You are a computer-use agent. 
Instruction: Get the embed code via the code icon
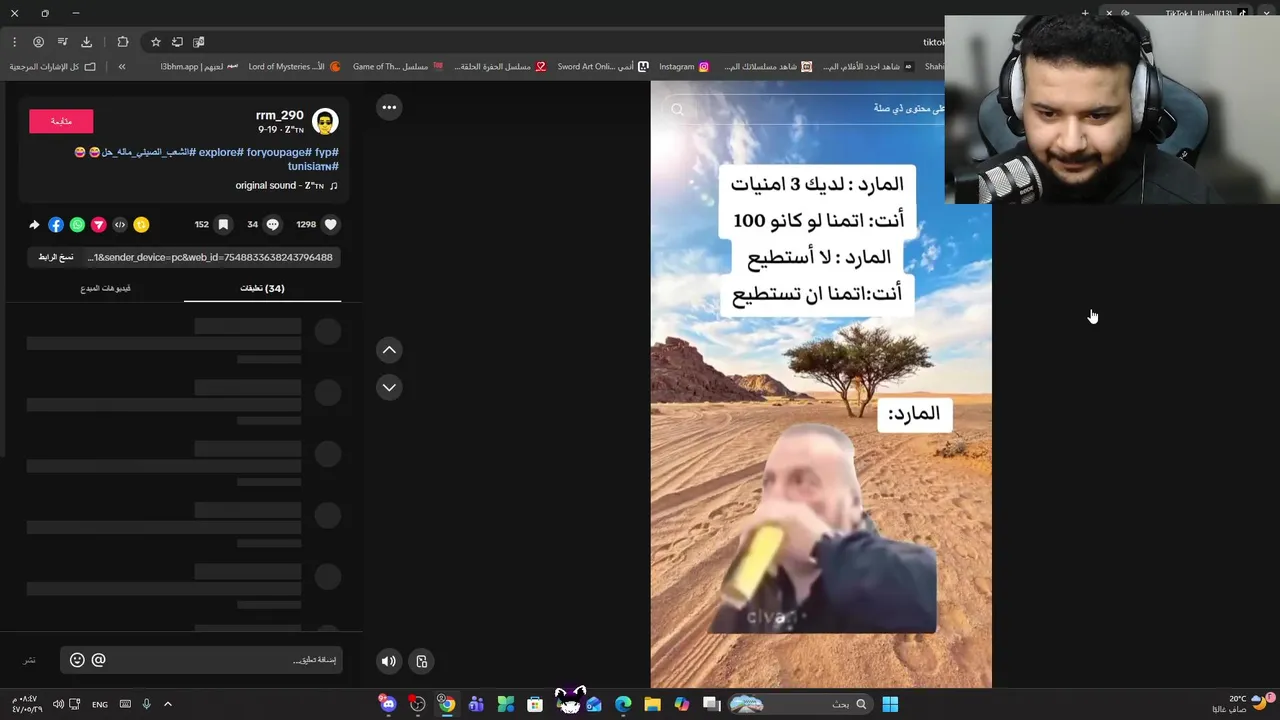(x=120, y=225)
